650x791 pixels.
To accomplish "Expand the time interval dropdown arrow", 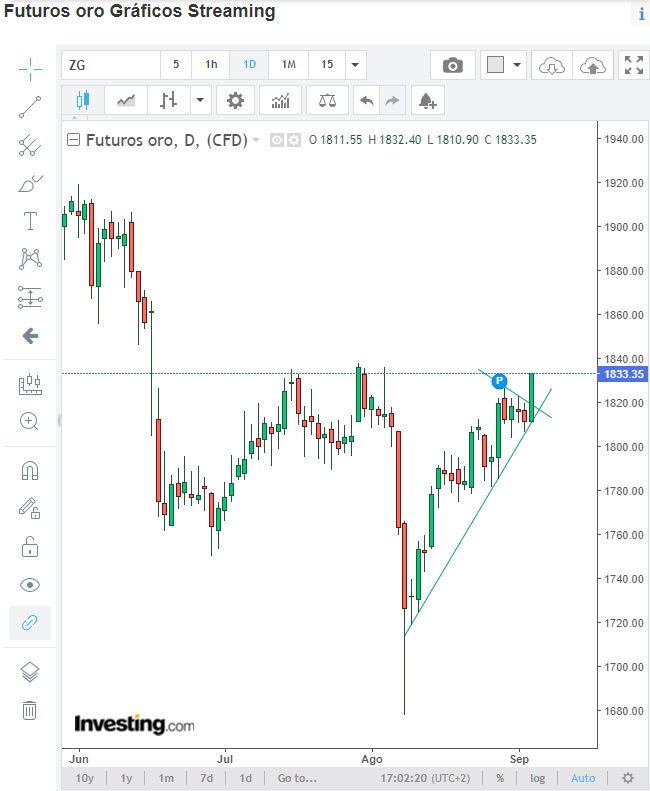I will 355,65.
